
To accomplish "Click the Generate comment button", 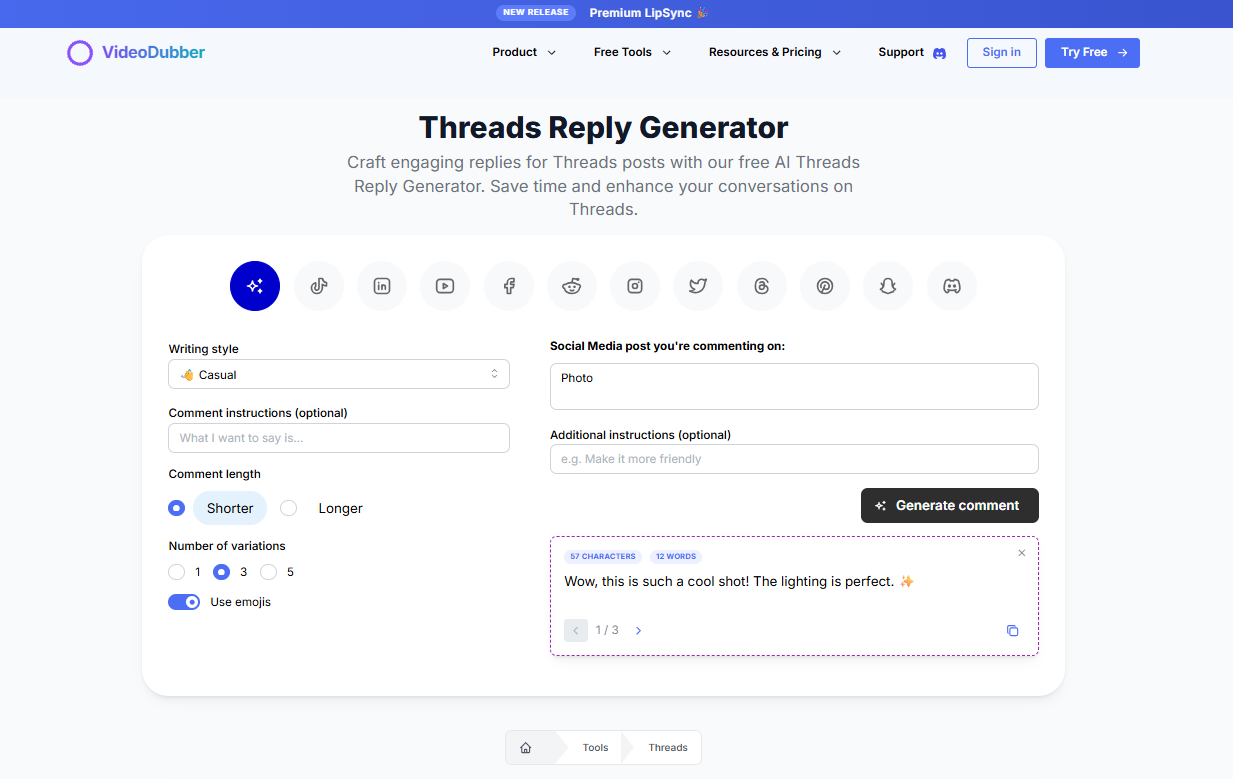I will (x=950, y=505).
